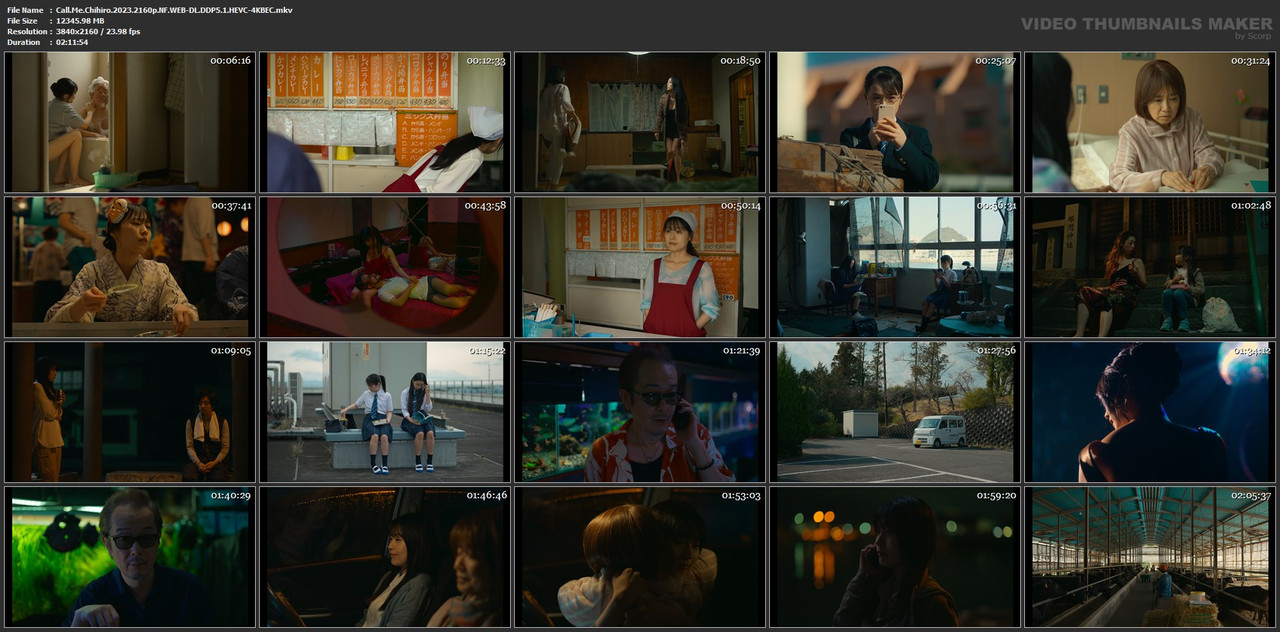The image size is (1280, 632).
Task: Select the thumbnail at 00:56:31
Action: coord(895,267)
